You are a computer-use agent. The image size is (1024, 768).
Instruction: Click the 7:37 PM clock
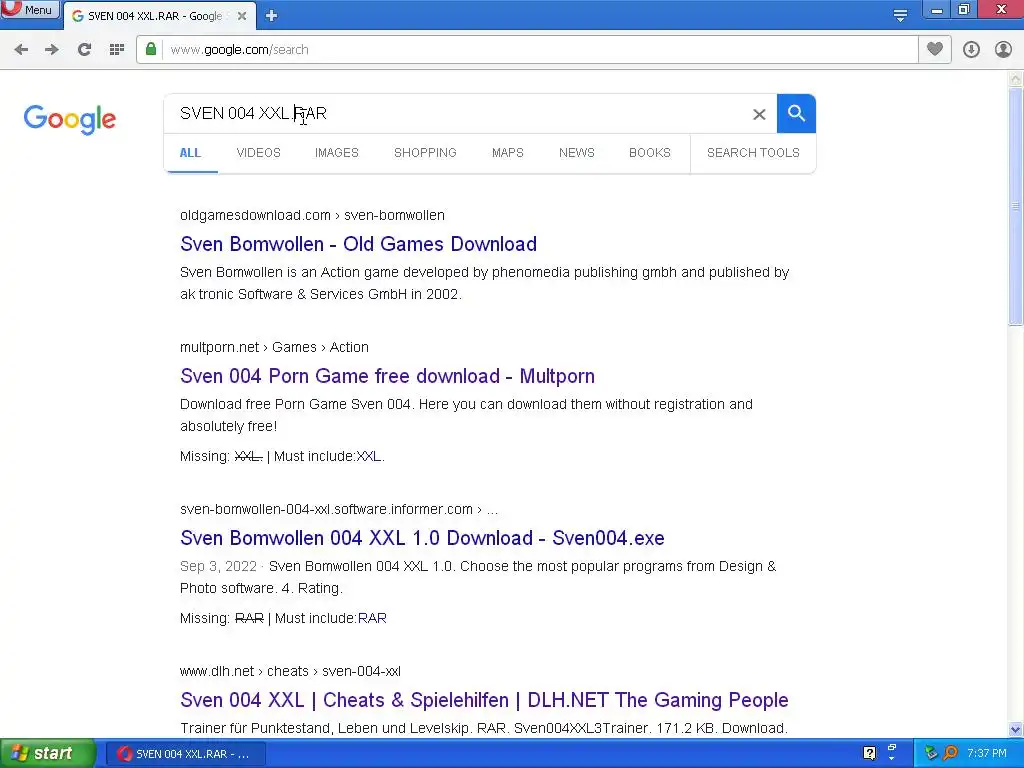pyautogui.click(x=987, y=754)
